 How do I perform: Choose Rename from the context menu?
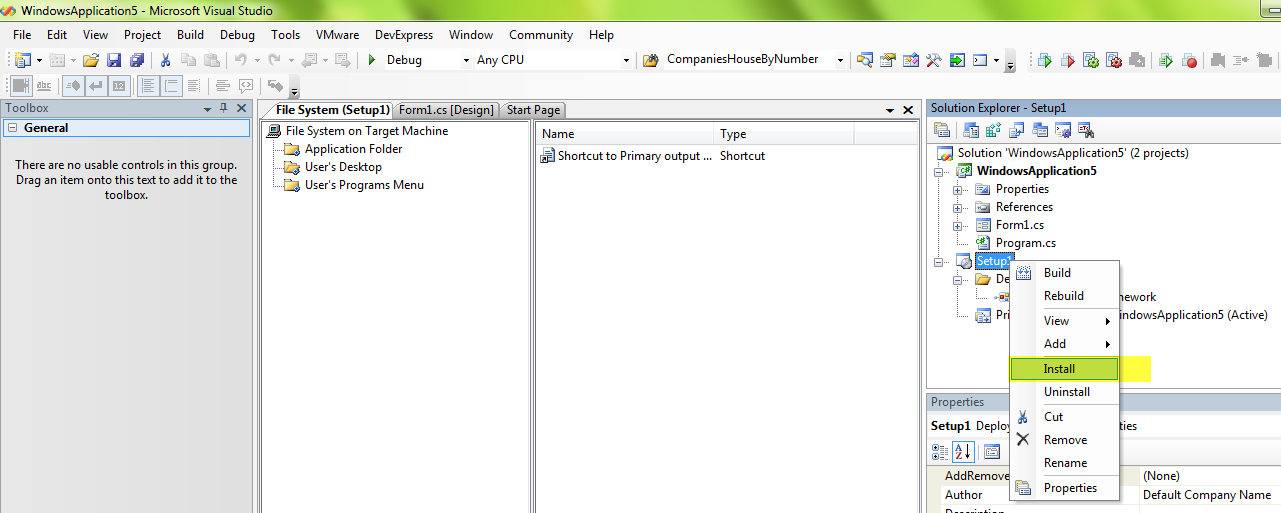pyautogui.click(x=1064, y=463)
